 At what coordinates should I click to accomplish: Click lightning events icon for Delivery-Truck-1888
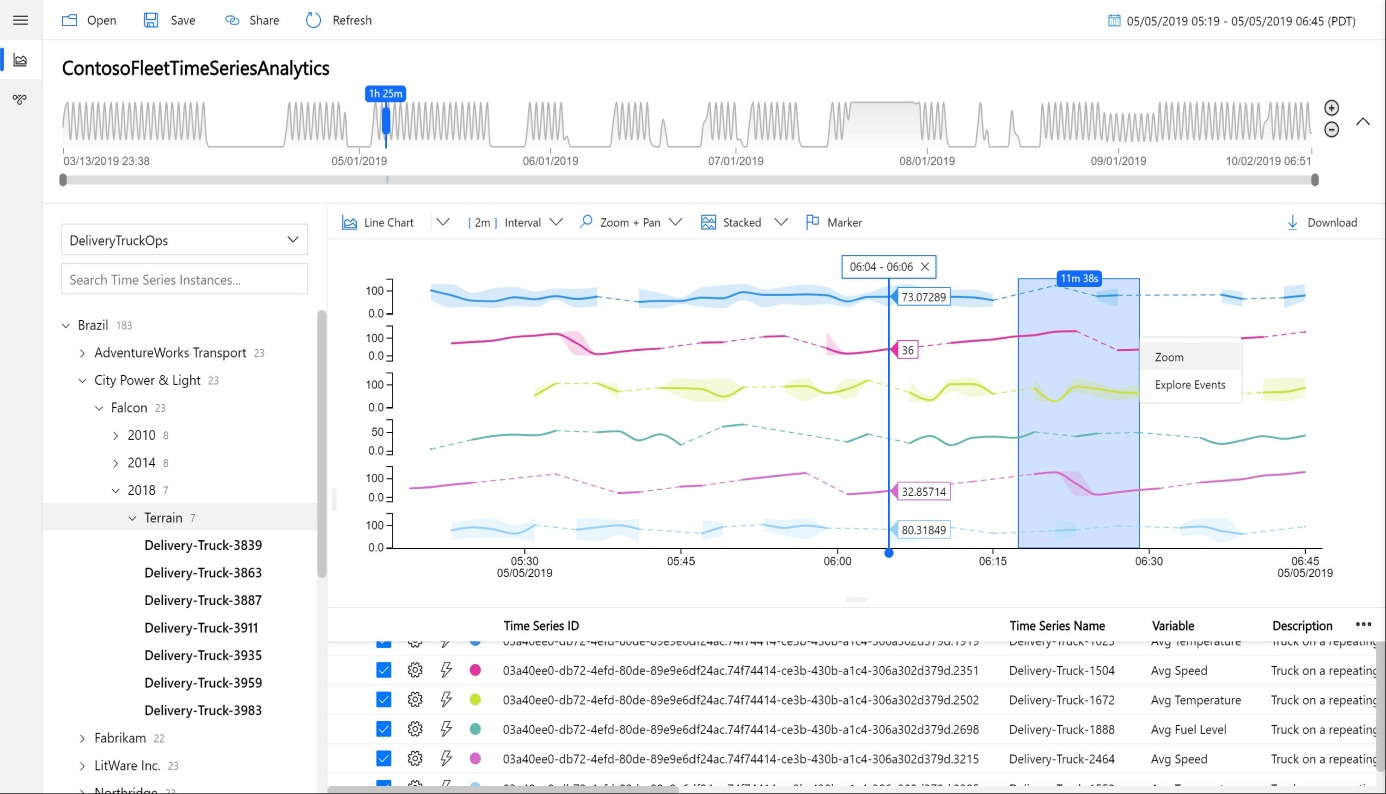tap(446, 730)
